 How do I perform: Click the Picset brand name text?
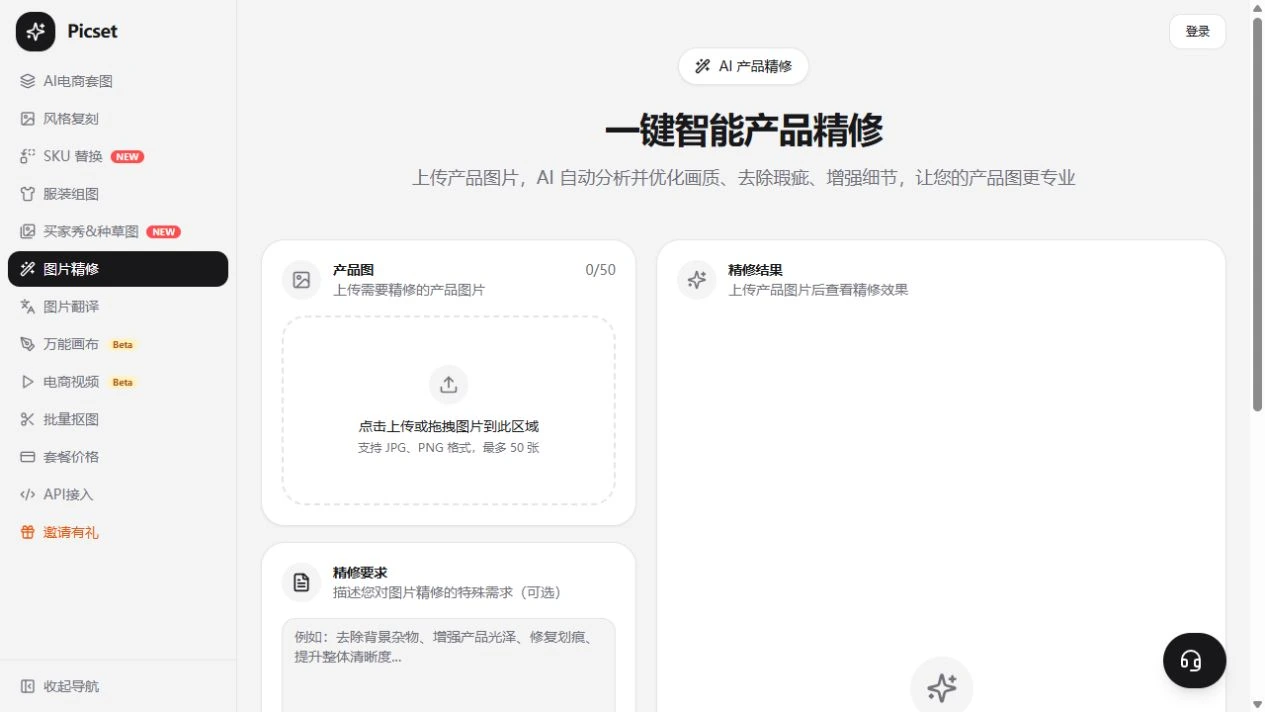pyautogui.click(x=92, y=31)
